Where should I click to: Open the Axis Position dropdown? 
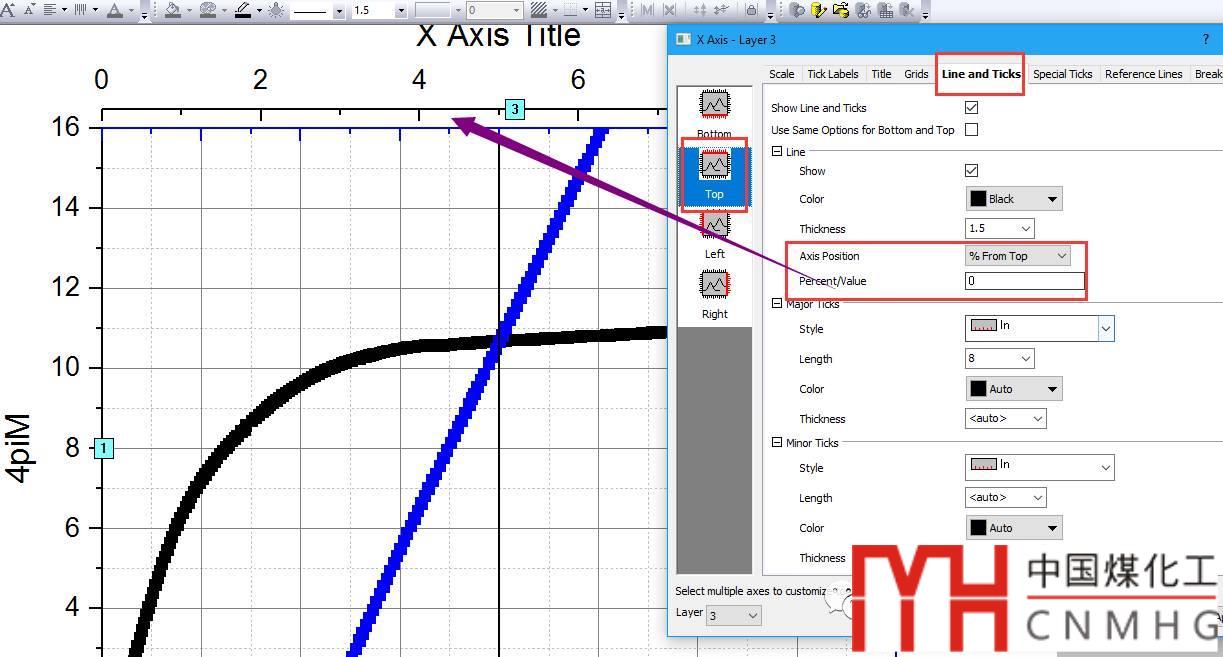tap(1018, 256)
